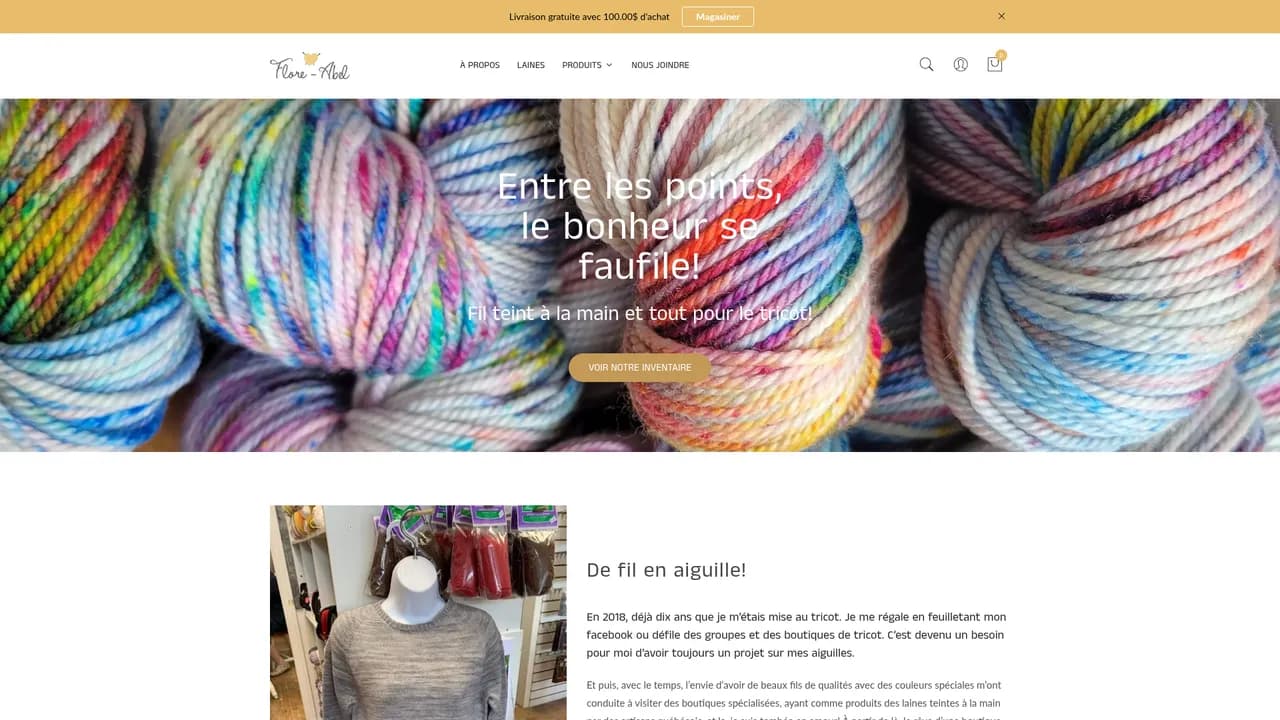
Task: Click the 'De fil en aiguille!' heading
Action: click(666, 570)
